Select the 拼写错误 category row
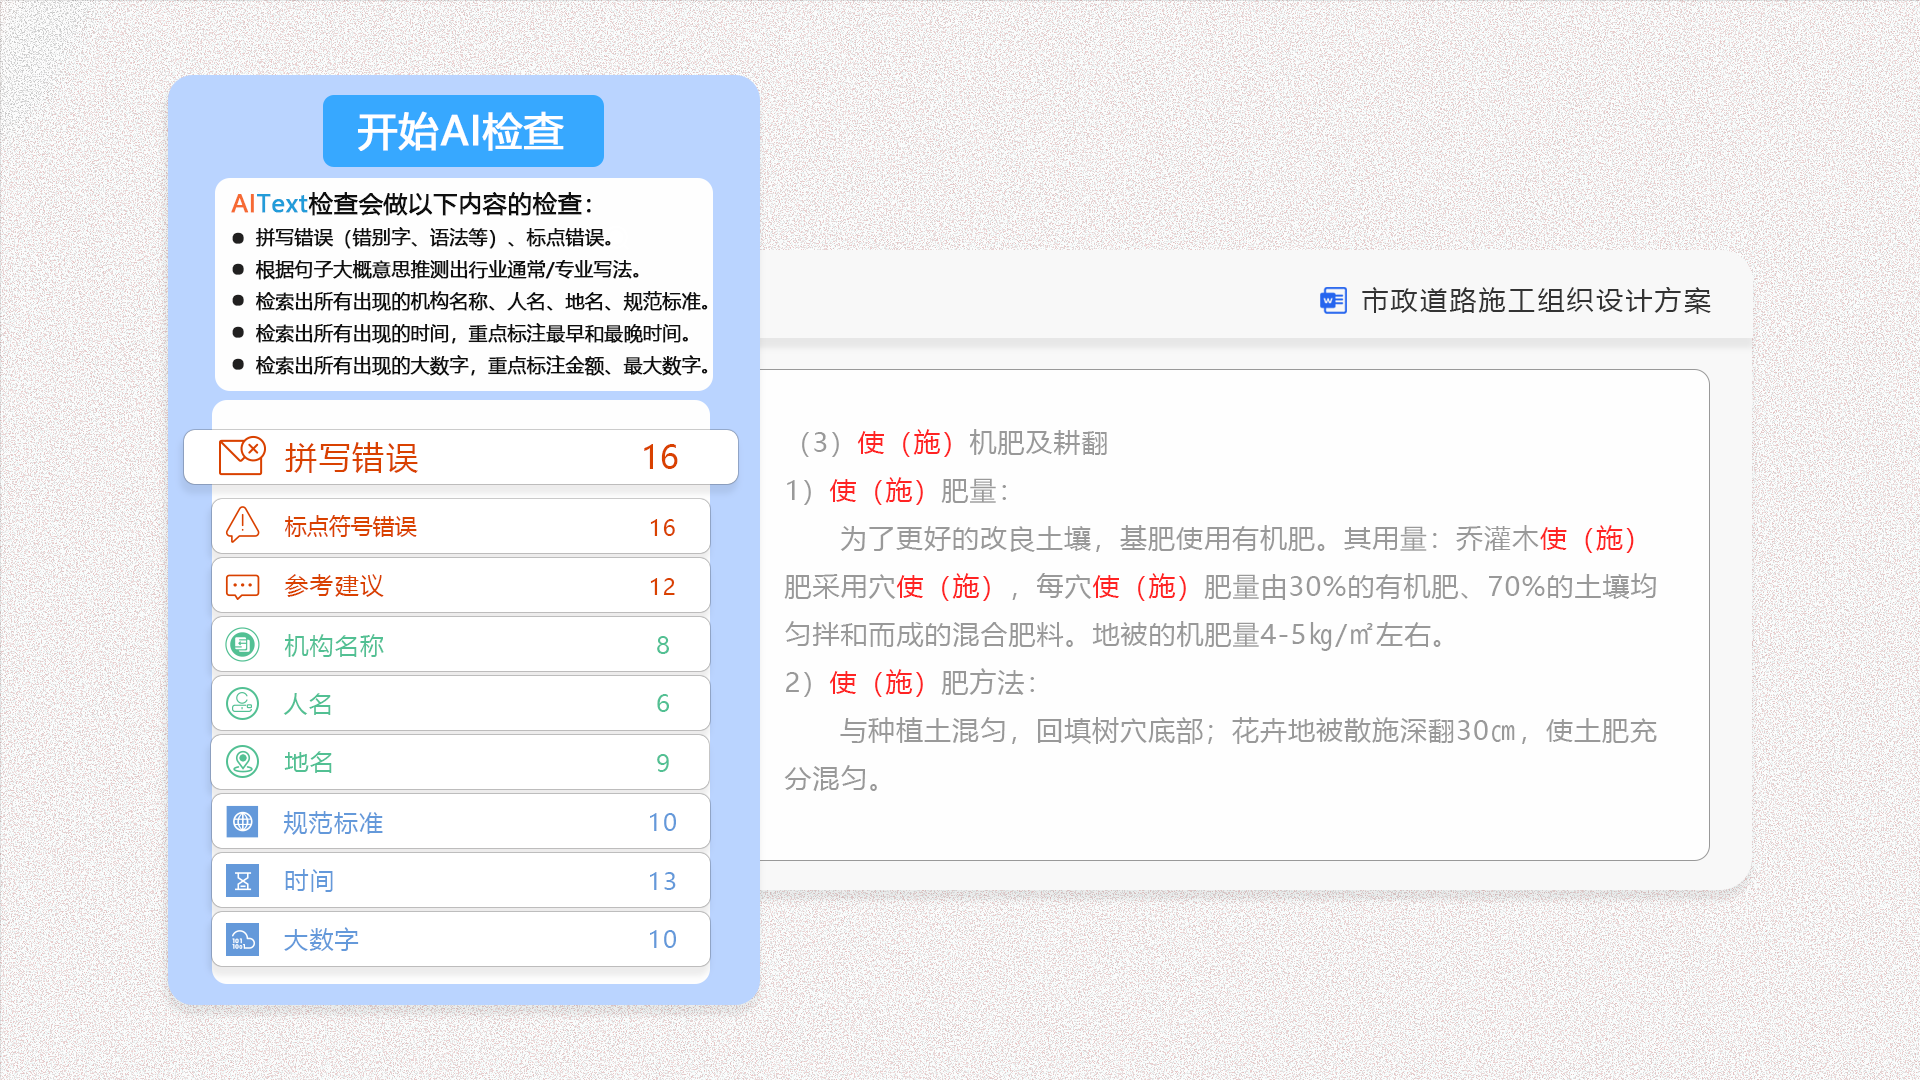This screenshot has width=1920, height=1080. pyautogui.click(x=460, y=457)
